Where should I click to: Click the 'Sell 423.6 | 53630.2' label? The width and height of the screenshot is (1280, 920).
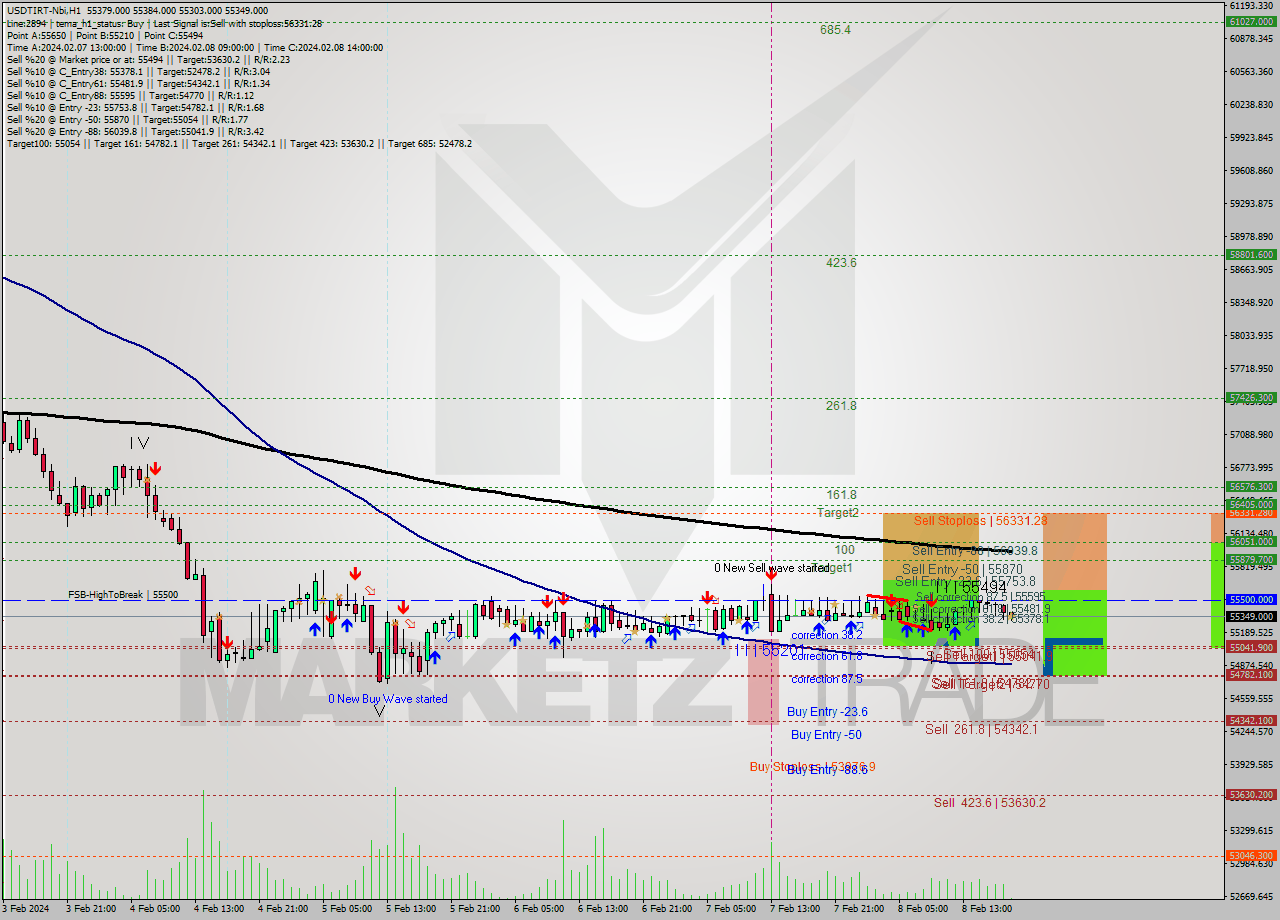point(990,802)
